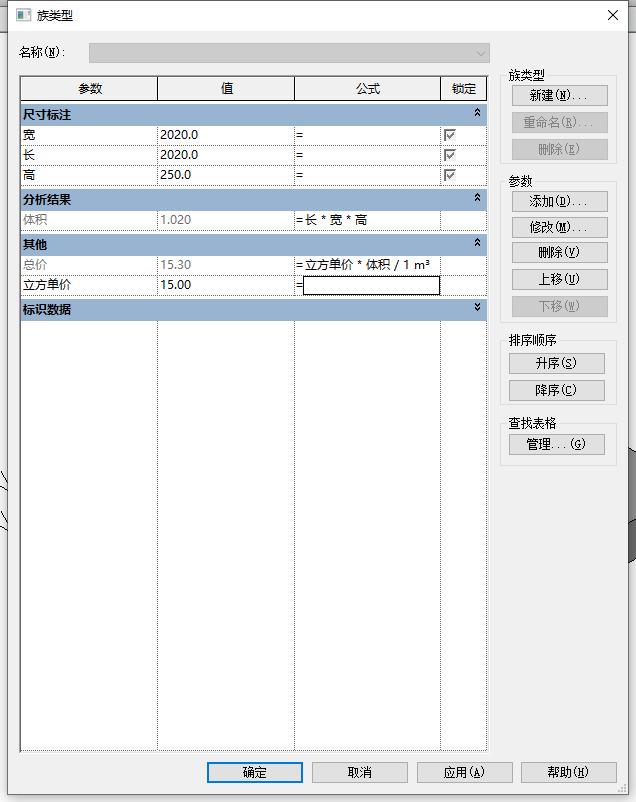Click the 删除(V) parameter button
This screenshot has width=636, height=802.
tap(560, 253)
